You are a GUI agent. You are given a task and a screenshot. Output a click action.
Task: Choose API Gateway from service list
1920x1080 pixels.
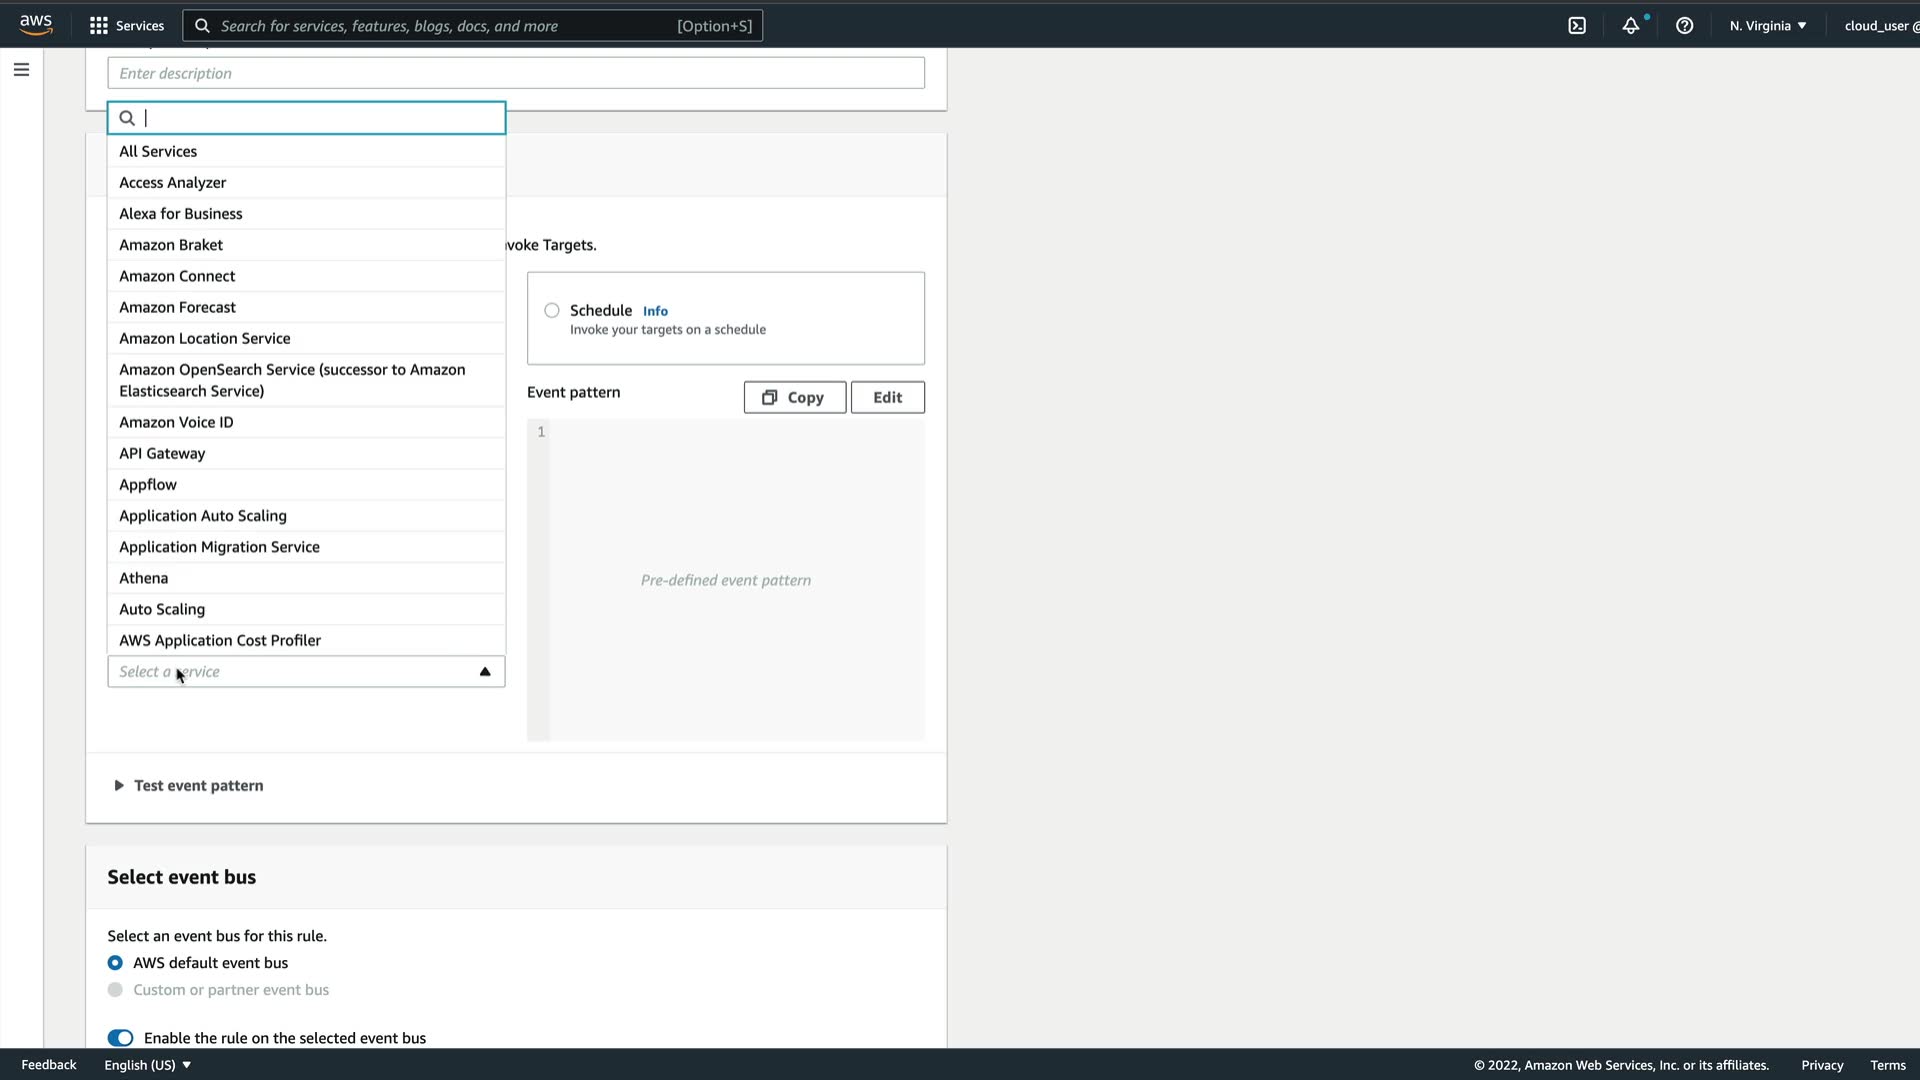point(162,453)
